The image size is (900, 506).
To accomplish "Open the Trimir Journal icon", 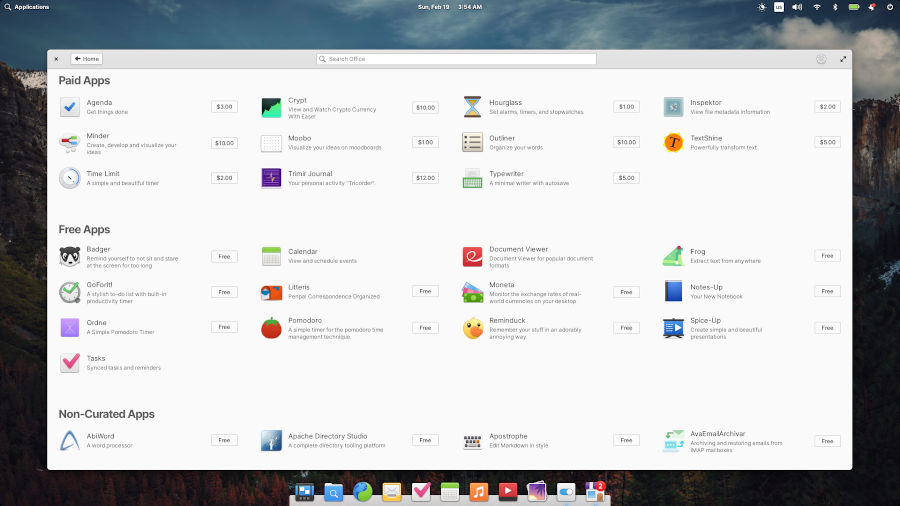I will pos(271,178).
